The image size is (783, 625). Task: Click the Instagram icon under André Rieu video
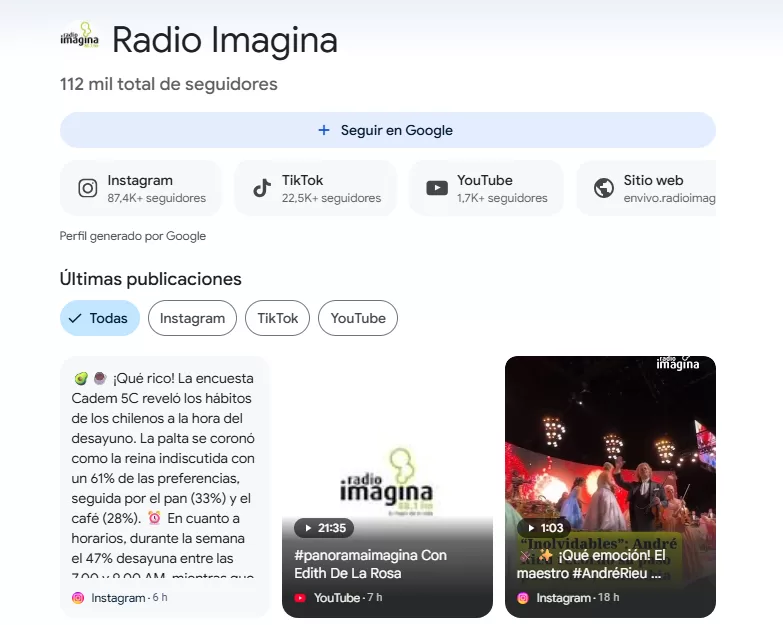523,598
